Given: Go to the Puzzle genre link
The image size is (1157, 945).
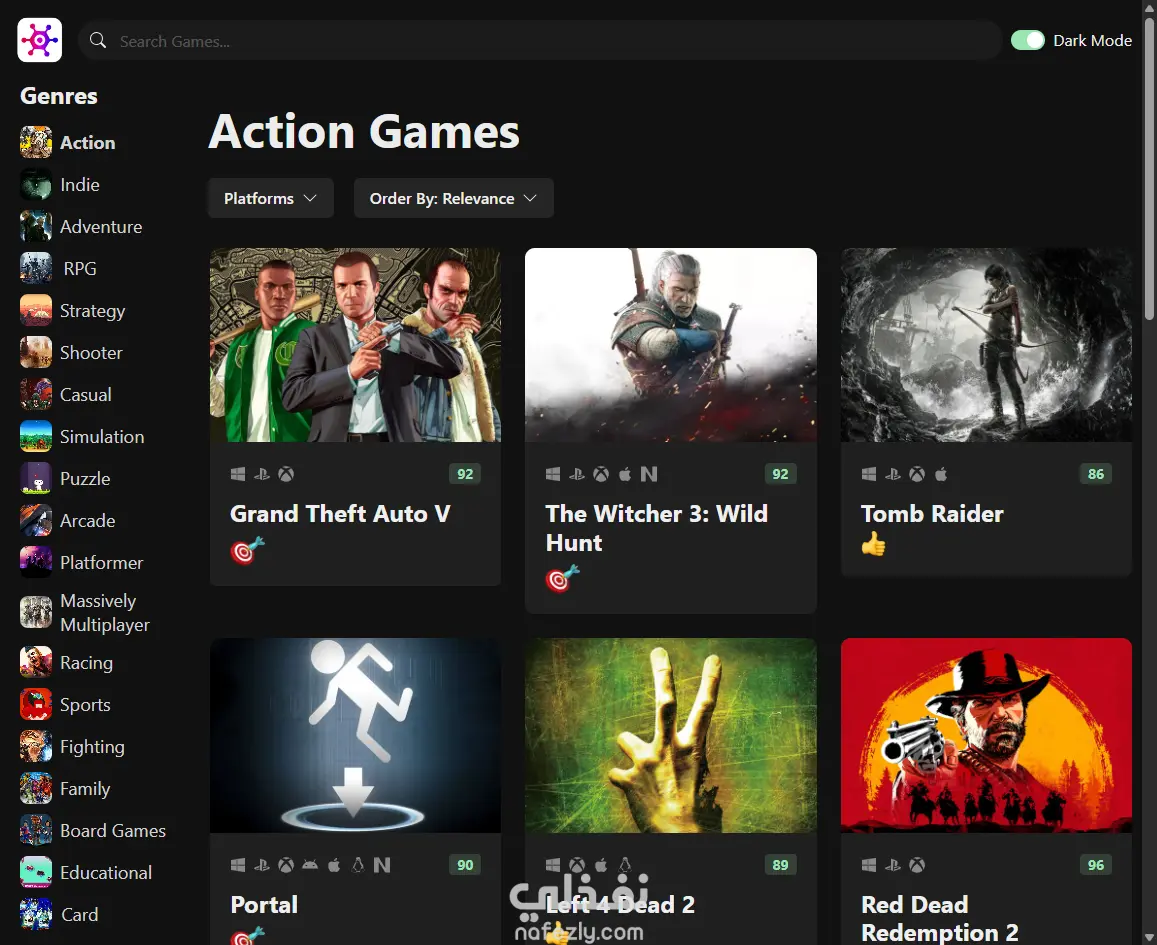Looking at the screenshot, I should tap(85, 479).
